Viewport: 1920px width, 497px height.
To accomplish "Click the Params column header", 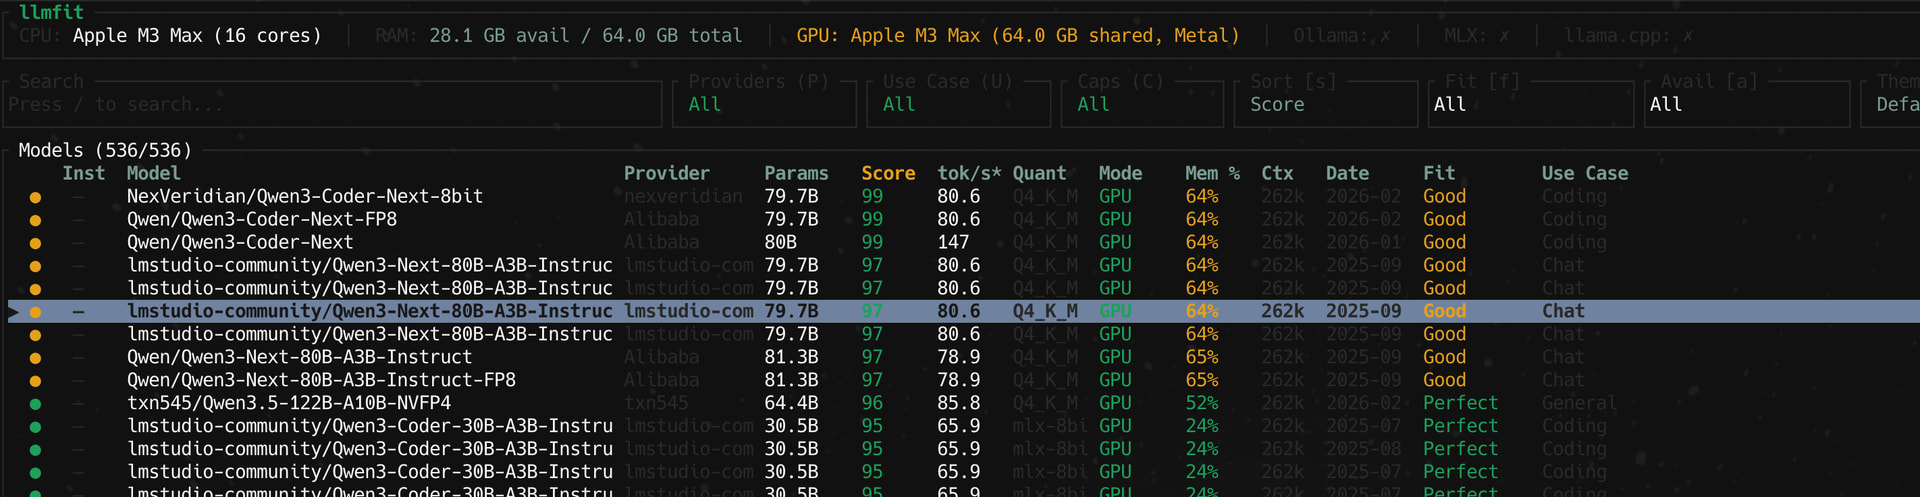I will [796, 174].
